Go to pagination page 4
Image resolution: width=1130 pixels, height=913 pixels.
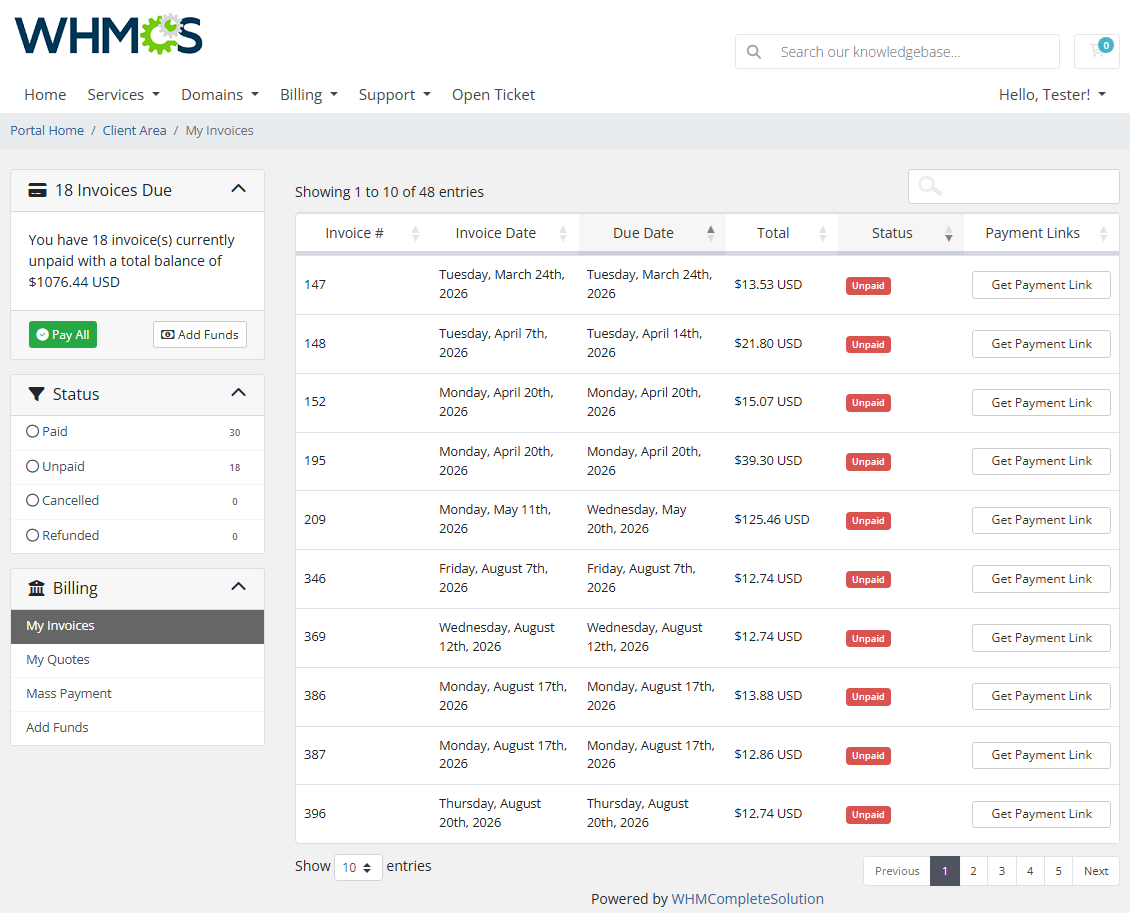tap(1030, 871)
